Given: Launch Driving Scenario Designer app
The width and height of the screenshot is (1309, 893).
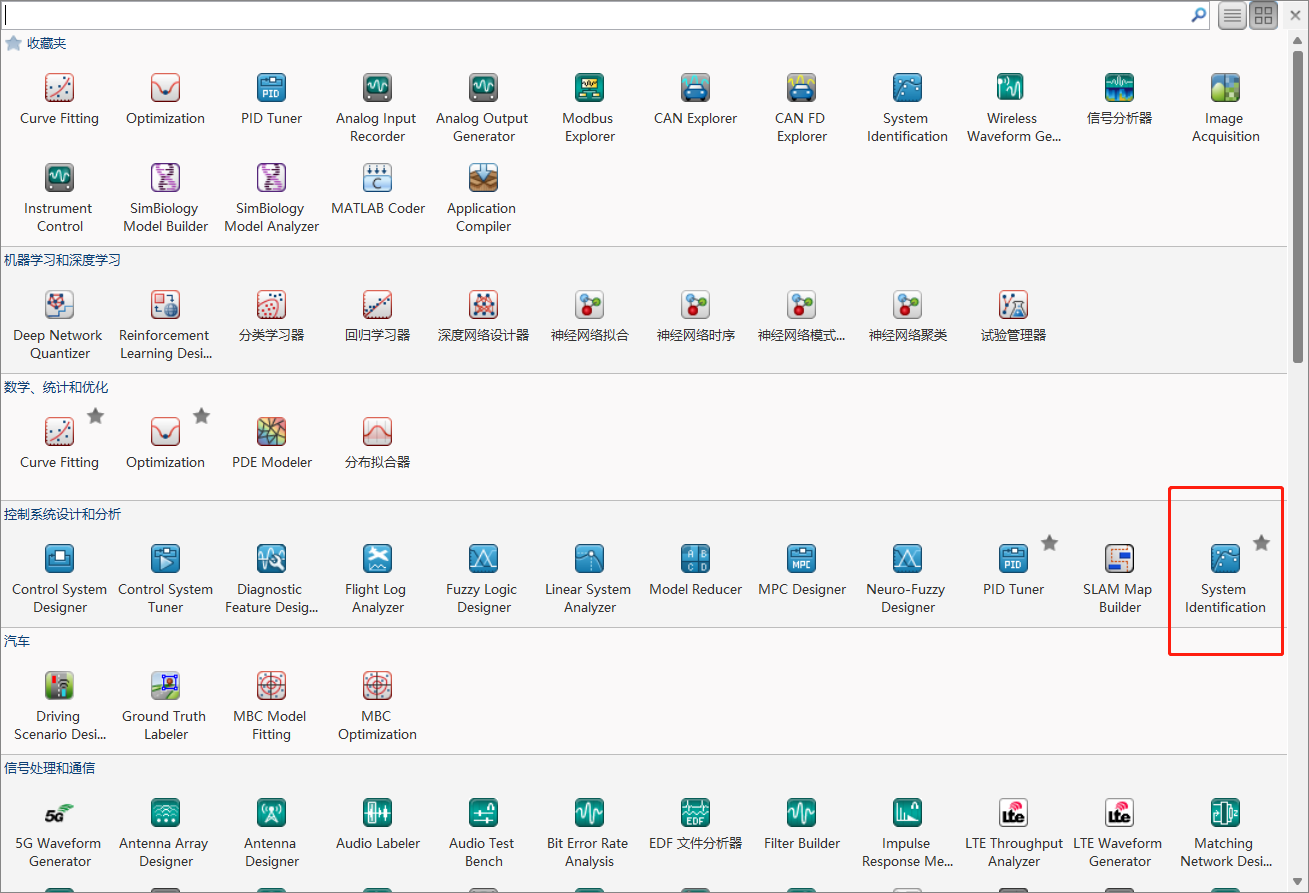Looking at the screenshot, I should pyautogui.click(x=60, y=707).
